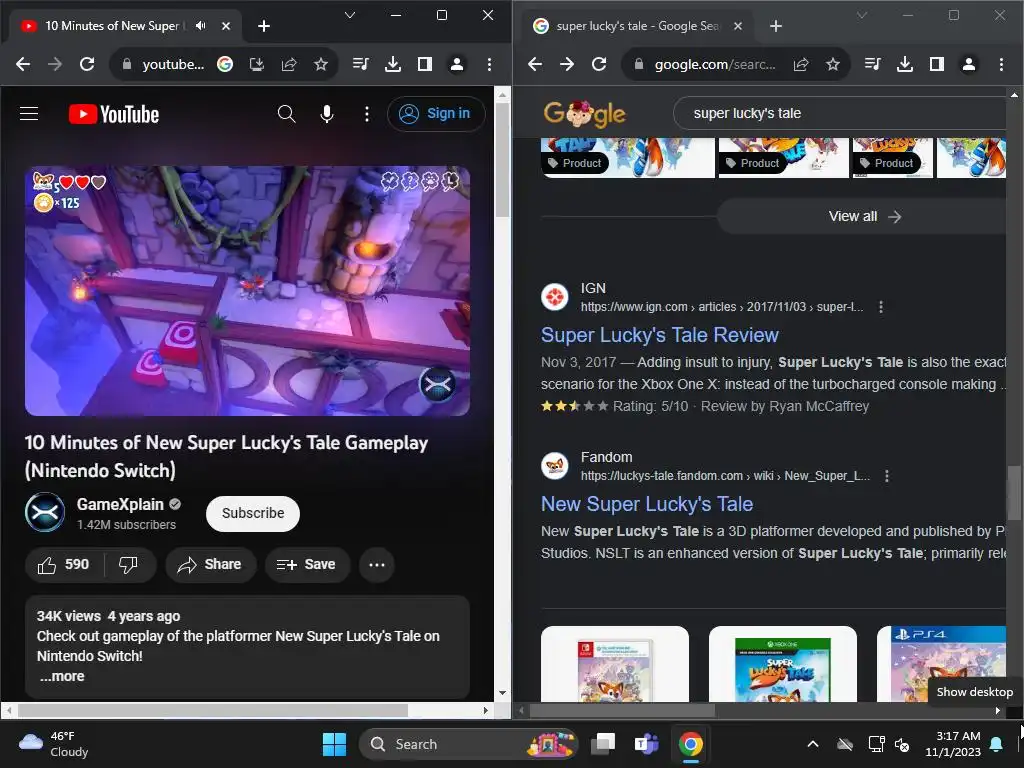This screenshot has height=768, width=1024.
Task: Open profile icon in YouTube window
Action: [x=456, y=64]
